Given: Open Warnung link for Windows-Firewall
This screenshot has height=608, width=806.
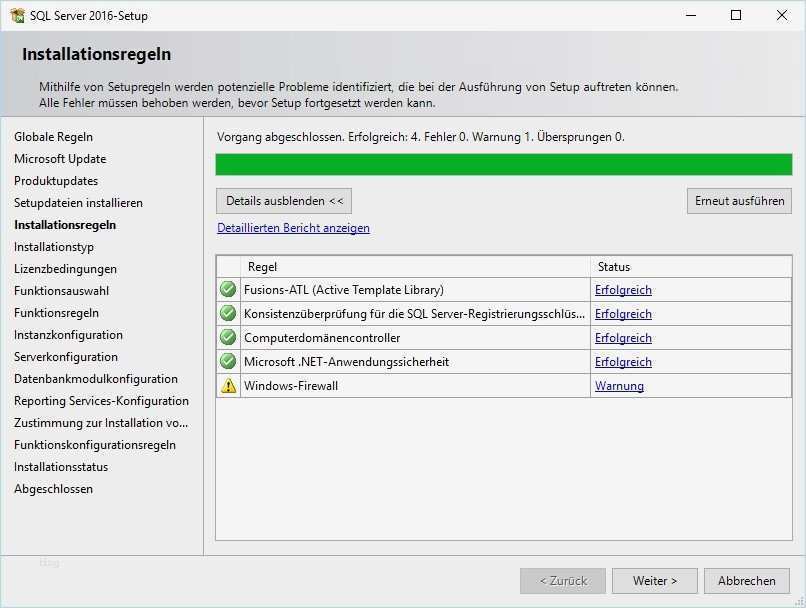Looking at the screenshot, I should tap(619, 386).
